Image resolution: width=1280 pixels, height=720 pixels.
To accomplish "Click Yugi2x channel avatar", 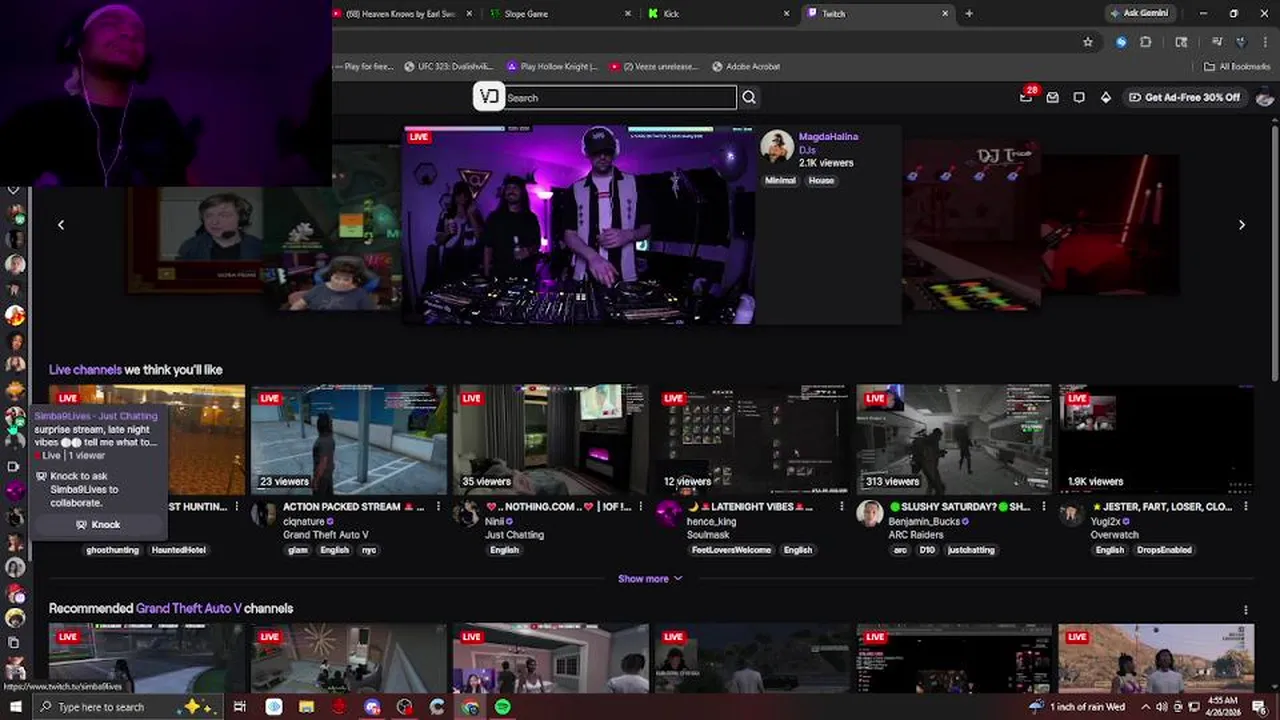I will click(1072, 514).
